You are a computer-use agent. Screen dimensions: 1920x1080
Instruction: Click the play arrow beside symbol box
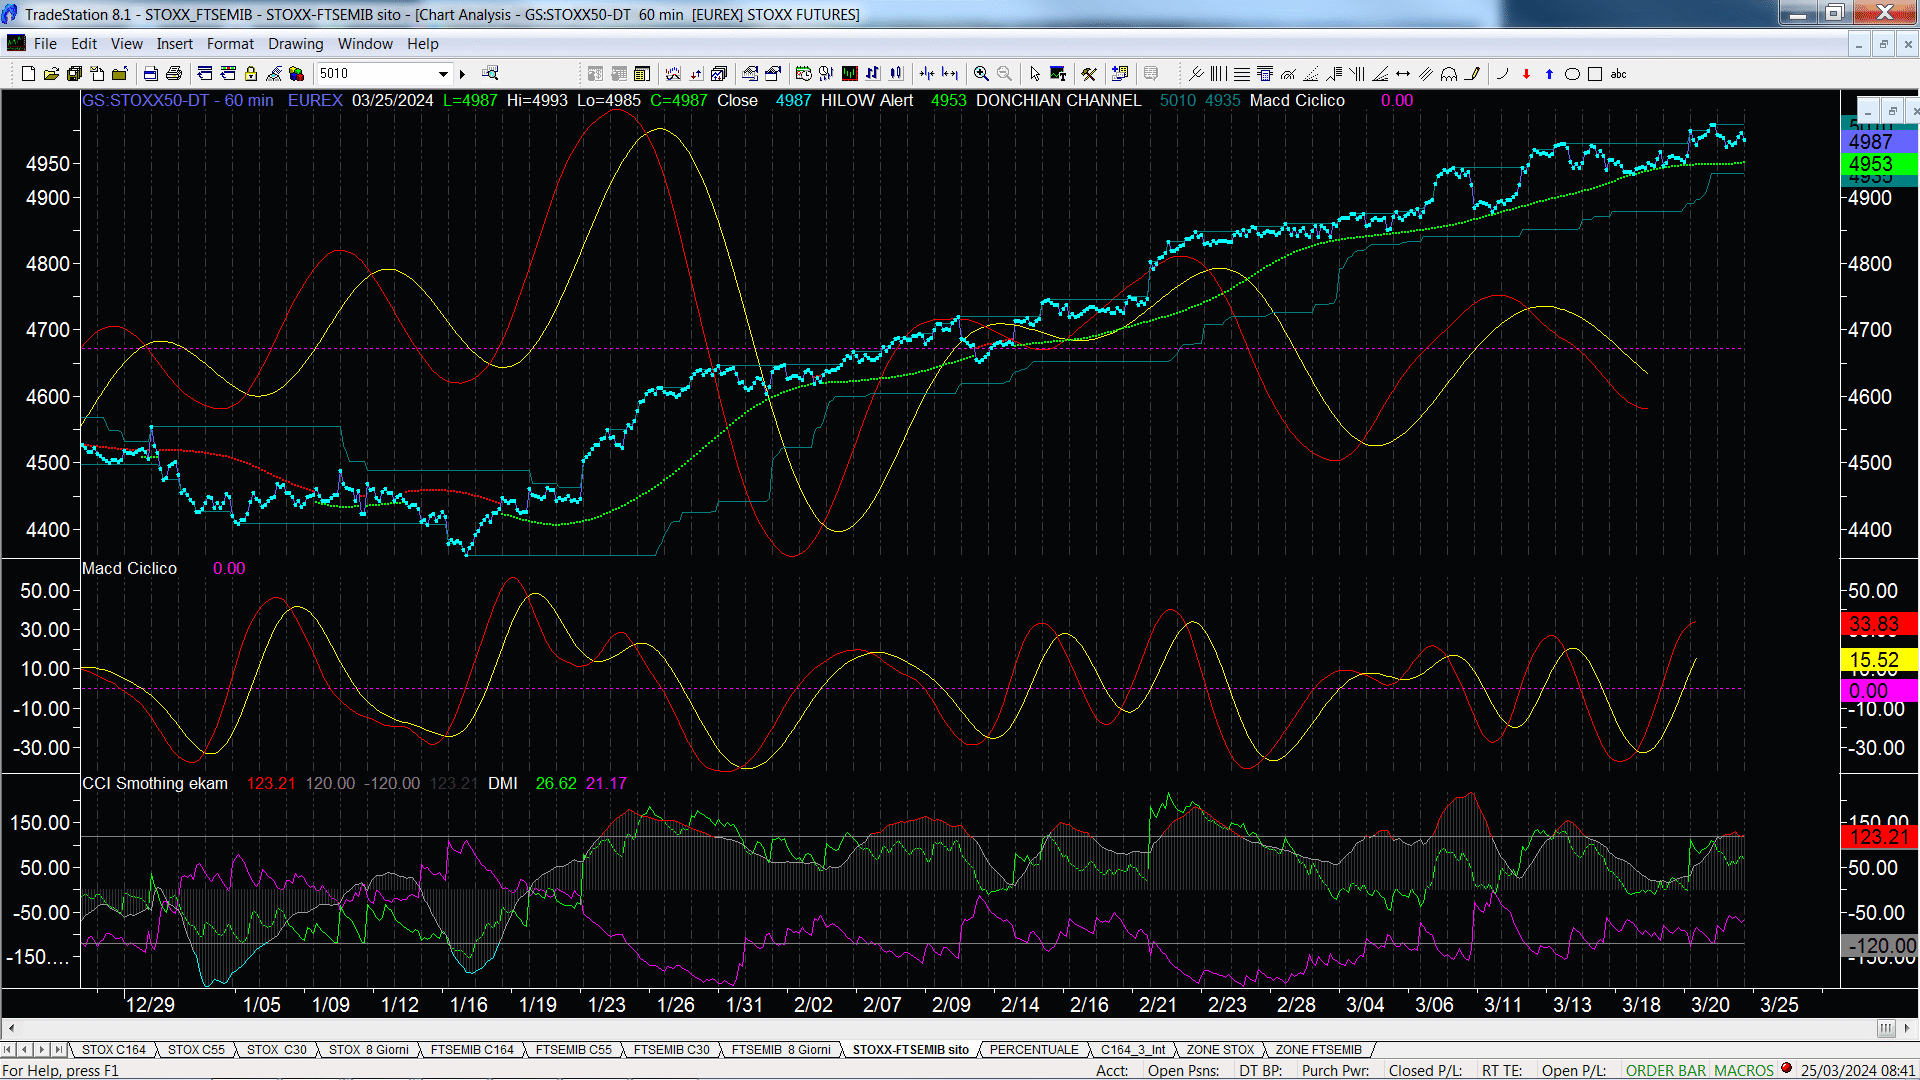coord(462,74)
